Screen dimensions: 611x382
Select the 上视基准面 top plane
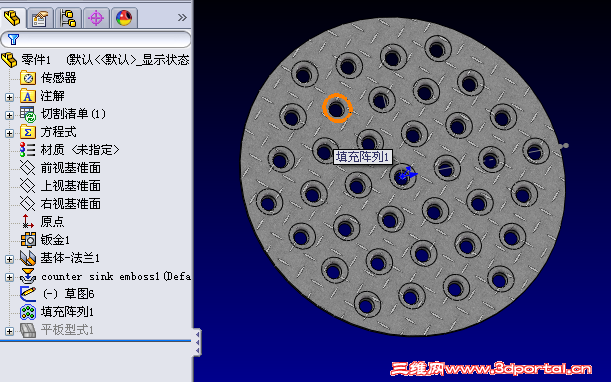coord(71,186)
